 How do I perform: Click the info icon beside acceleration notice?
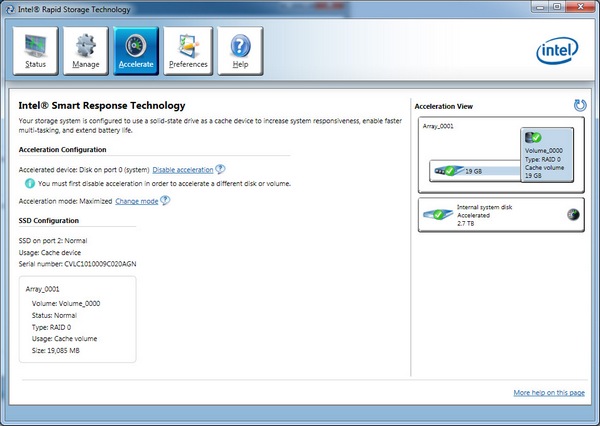(x=29, y=184)
